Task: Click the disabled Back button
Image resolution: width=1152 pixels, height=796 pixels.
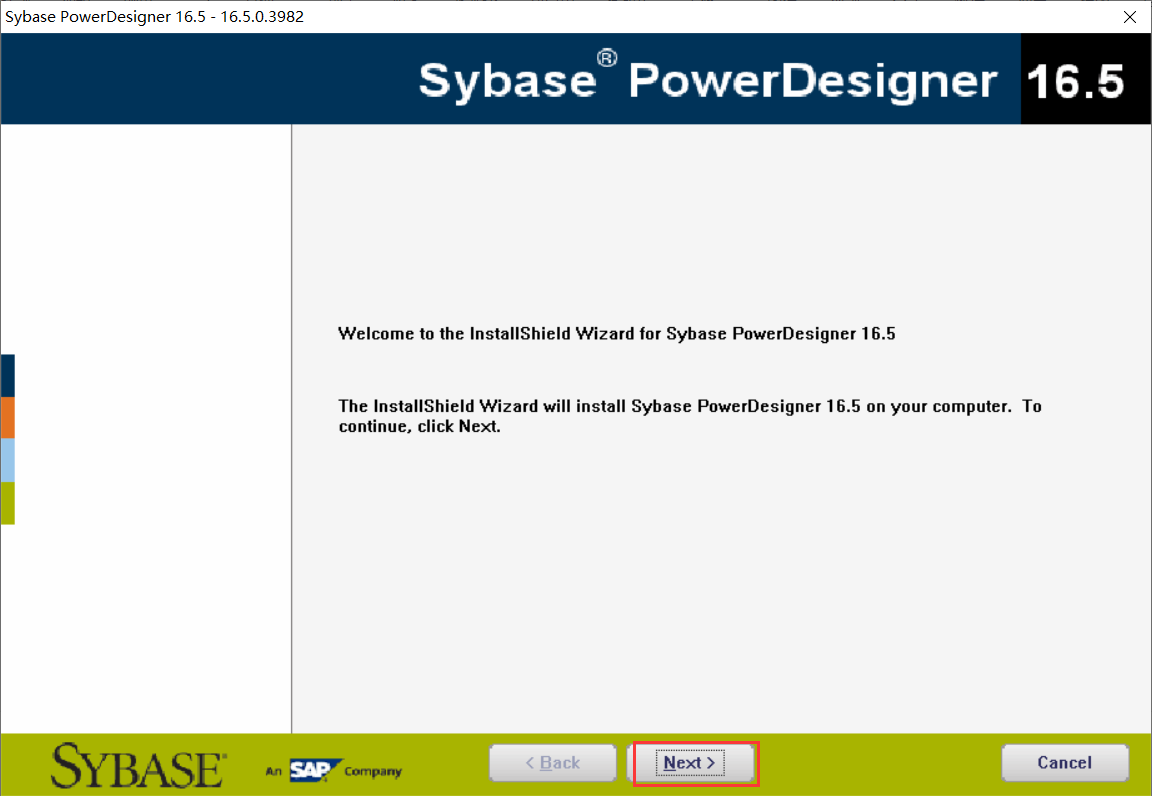Action: 552,762
